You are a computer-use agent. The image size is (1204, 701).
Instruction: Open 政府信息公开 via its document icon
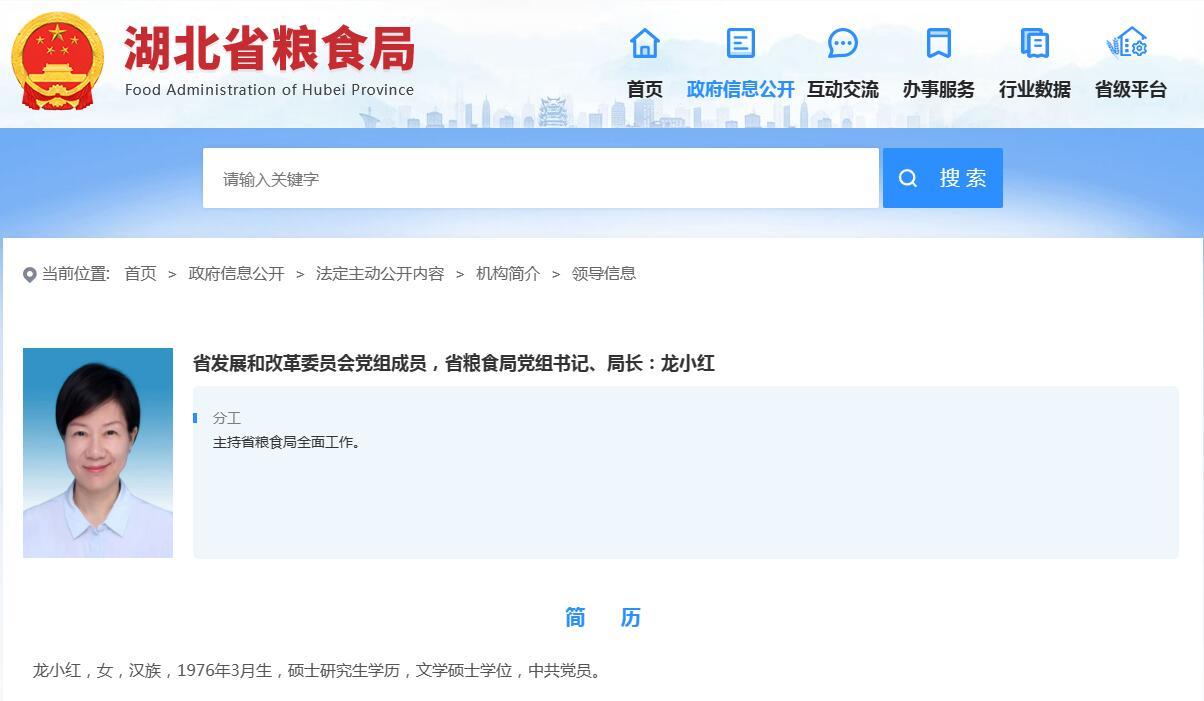(740, 43)
